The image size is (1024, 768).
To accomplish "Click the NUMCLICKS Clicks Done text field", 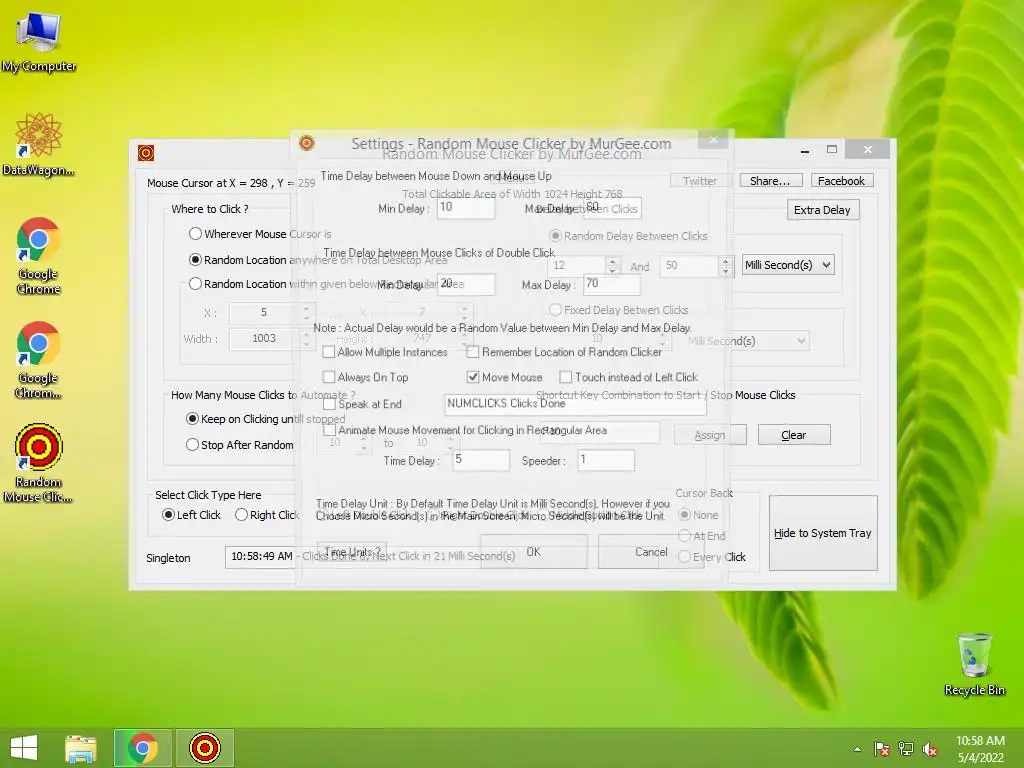I will point(575,404).
